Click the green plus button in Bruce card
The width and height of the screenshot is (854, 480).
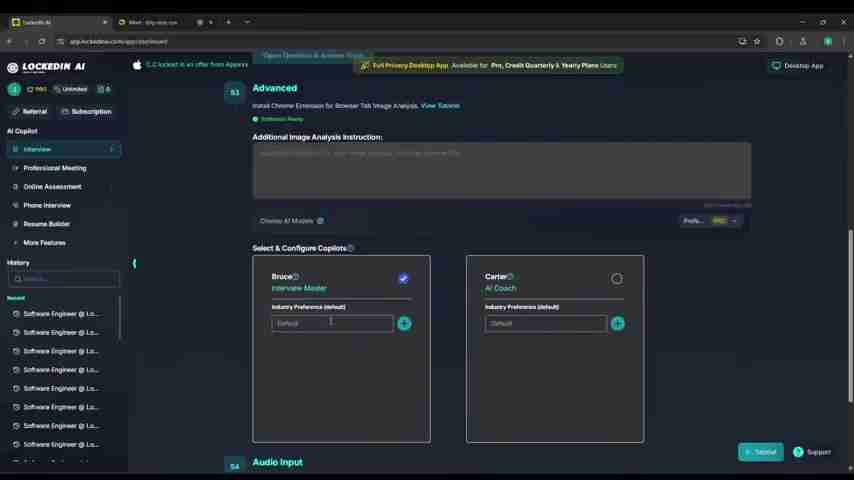click(x=404, y=323)
